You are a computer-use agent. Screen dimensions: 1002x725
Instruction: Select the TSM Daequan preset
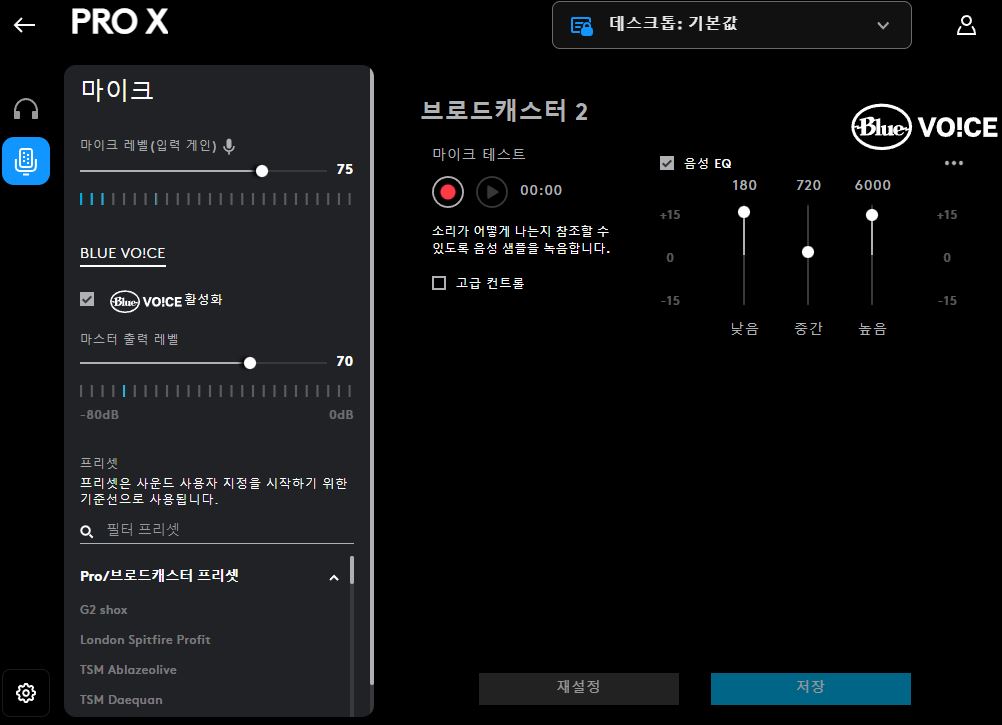(121, 699)
